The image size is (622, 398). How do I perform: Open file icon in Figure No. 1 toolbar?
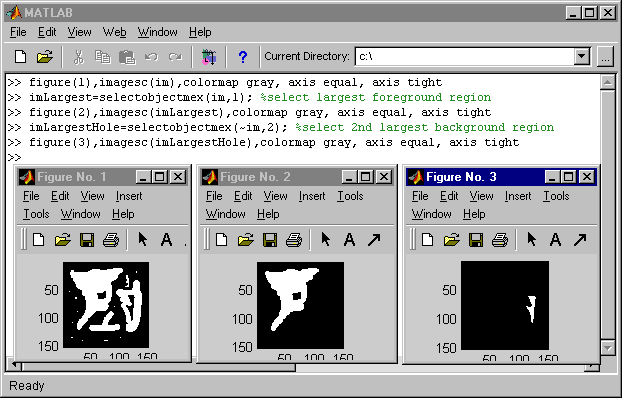point(63,240)
